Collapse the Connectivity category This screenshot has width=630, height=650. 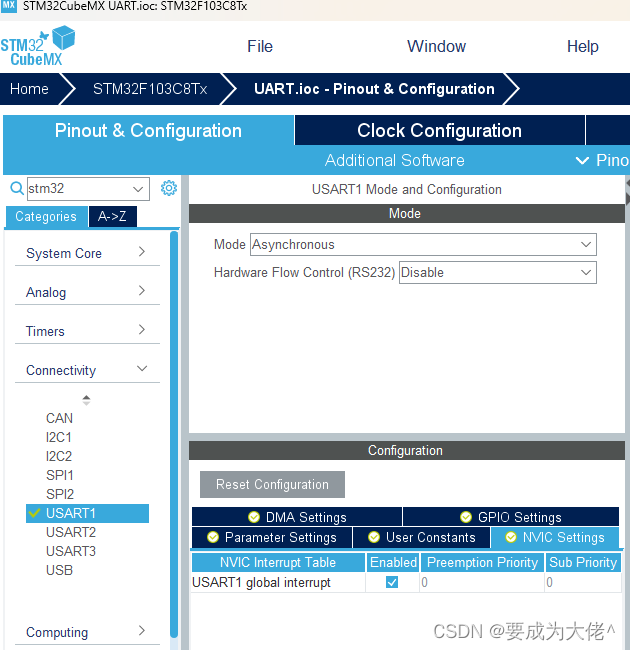[x=87, y=370]
